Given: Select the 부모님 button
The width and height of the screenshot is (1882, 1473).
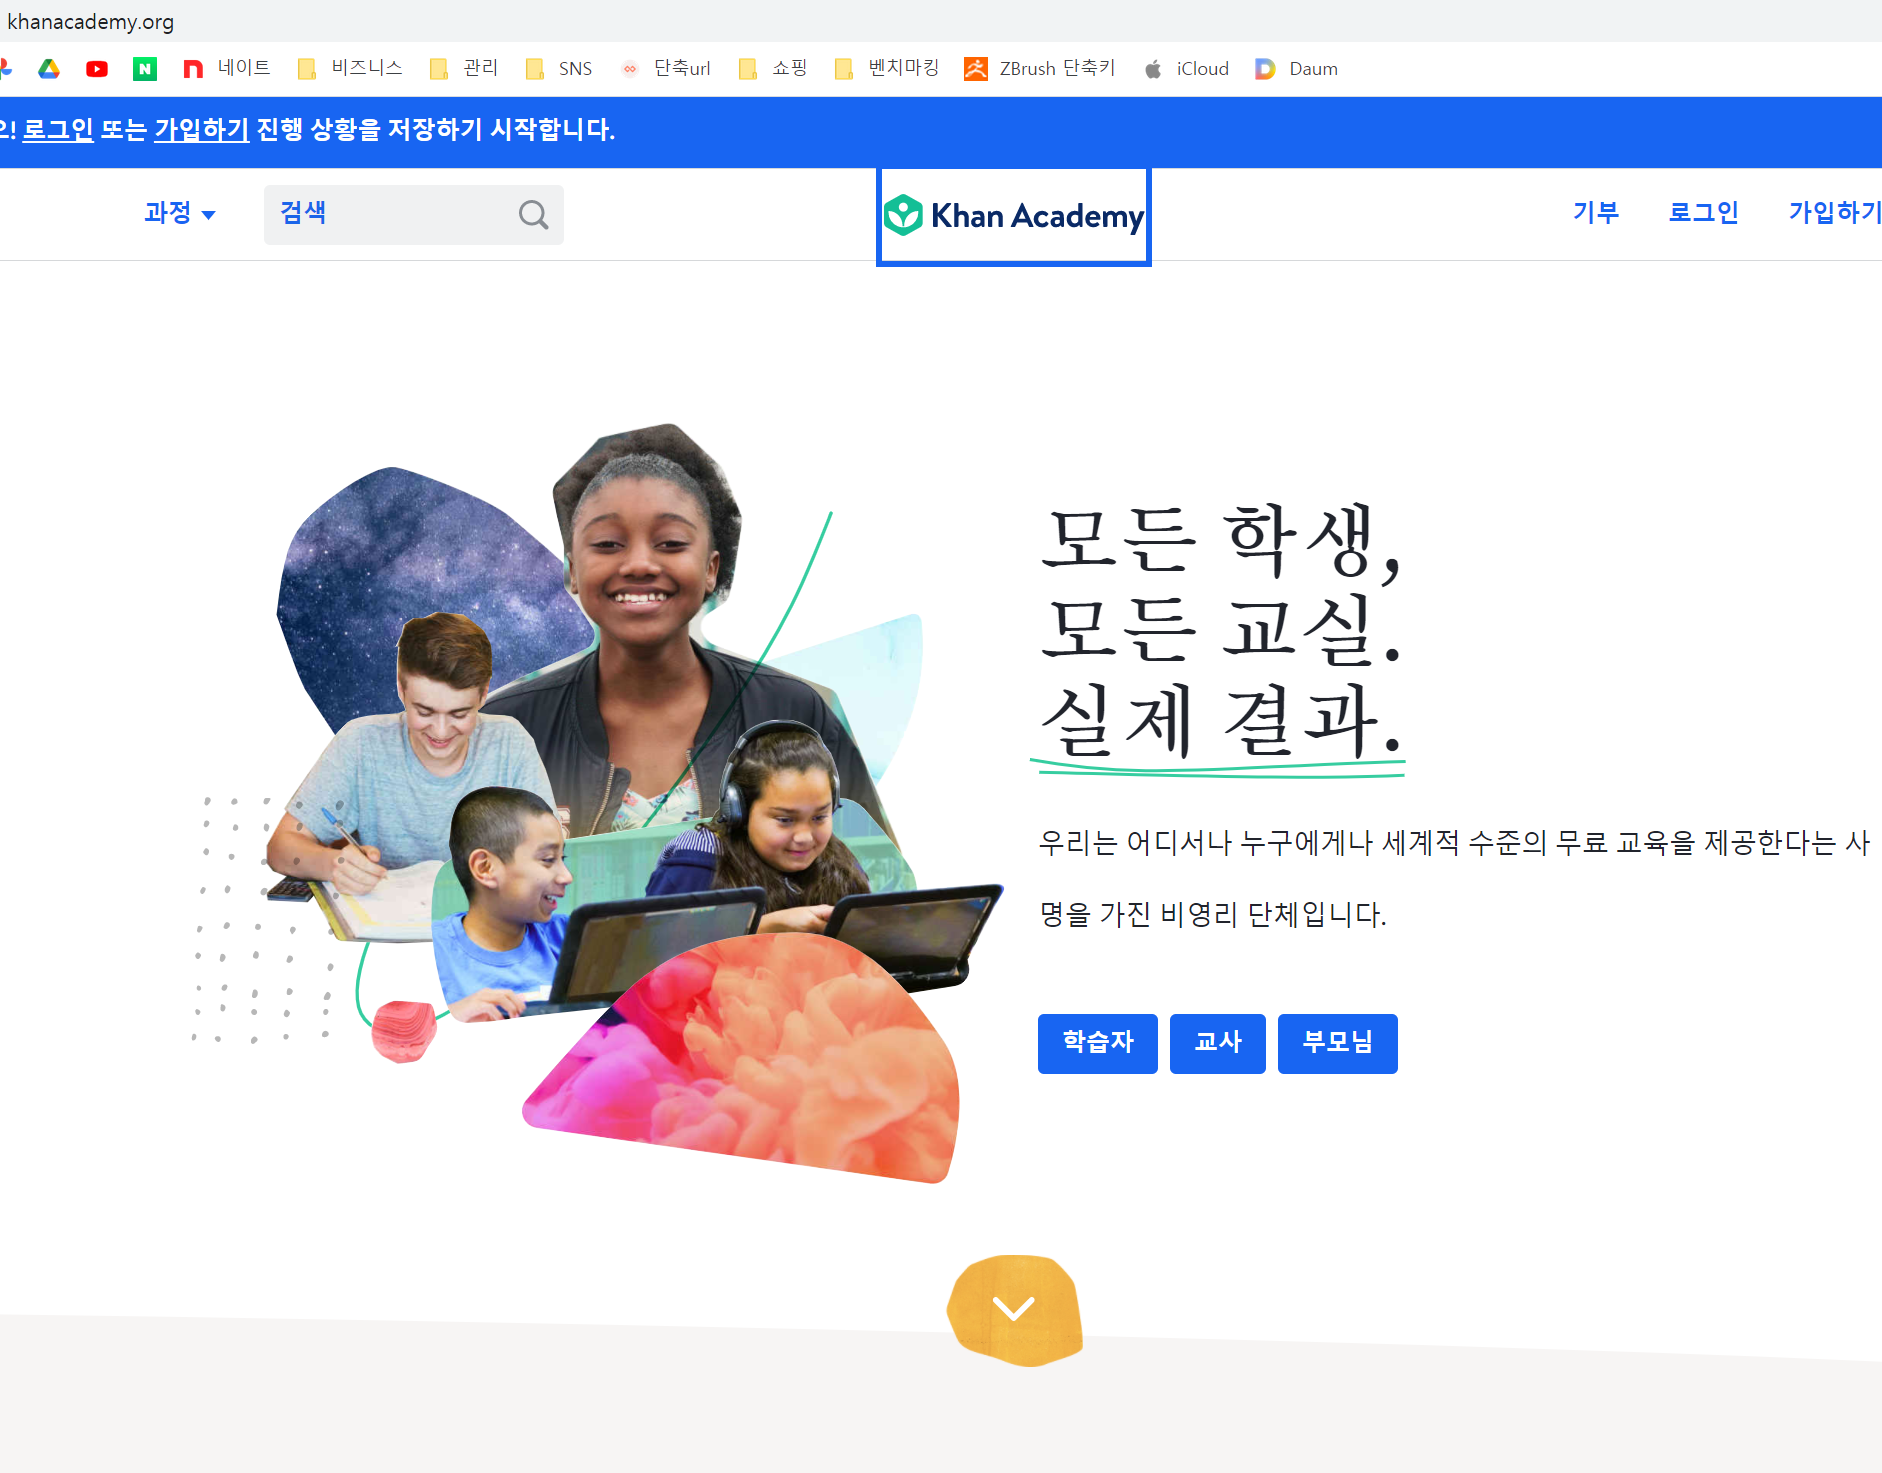Looking at the screenshot, I should point(1337,1043).
